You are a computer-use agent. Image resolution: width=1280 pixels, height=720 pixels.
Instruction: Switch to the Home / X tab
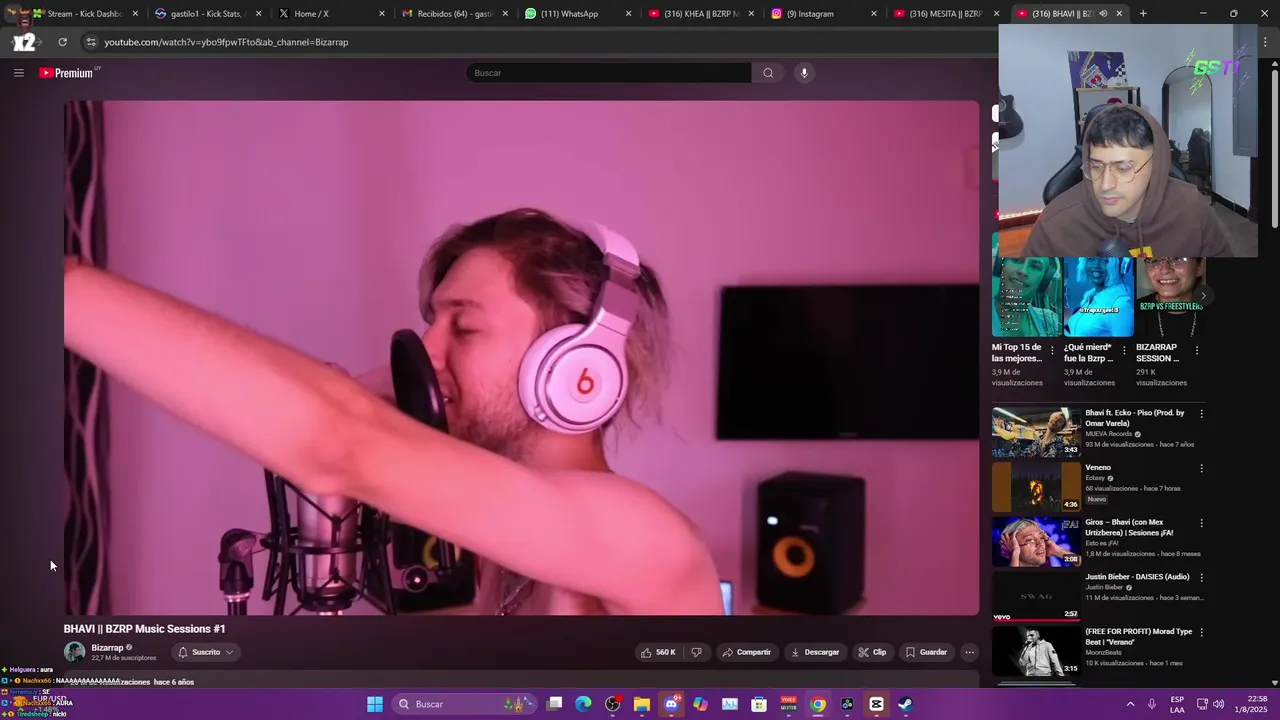click(x=331, y=14)
